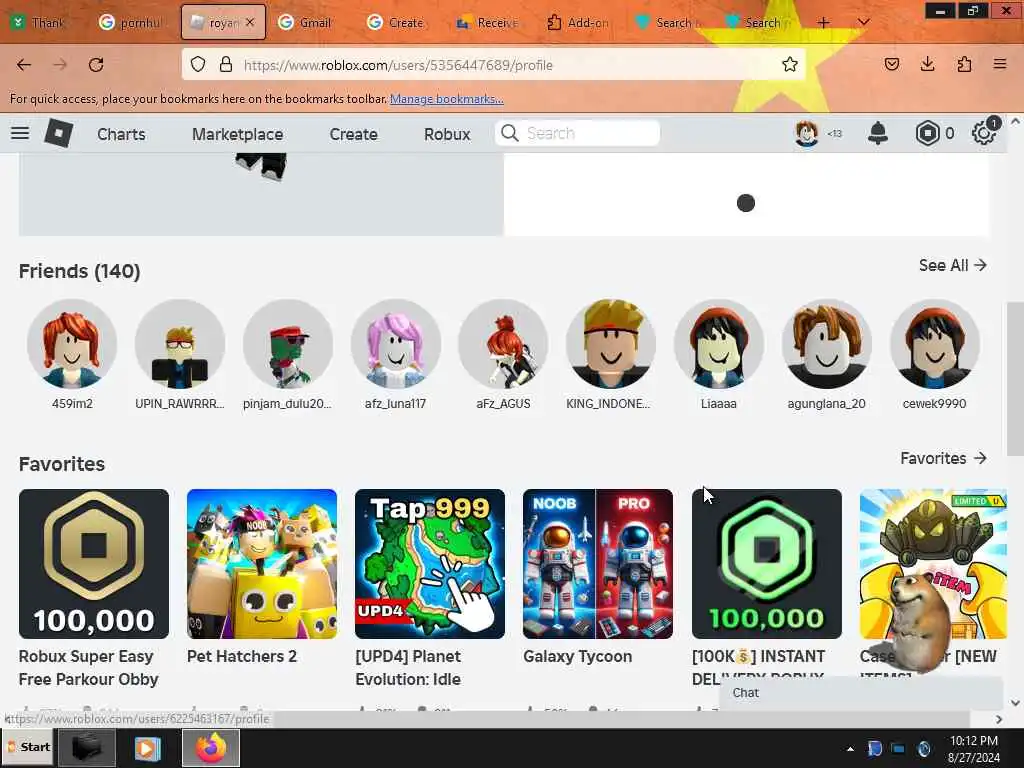Open the Robux balance icon
The width and height of the screenshot is (1024, 768).
point(927,133)
